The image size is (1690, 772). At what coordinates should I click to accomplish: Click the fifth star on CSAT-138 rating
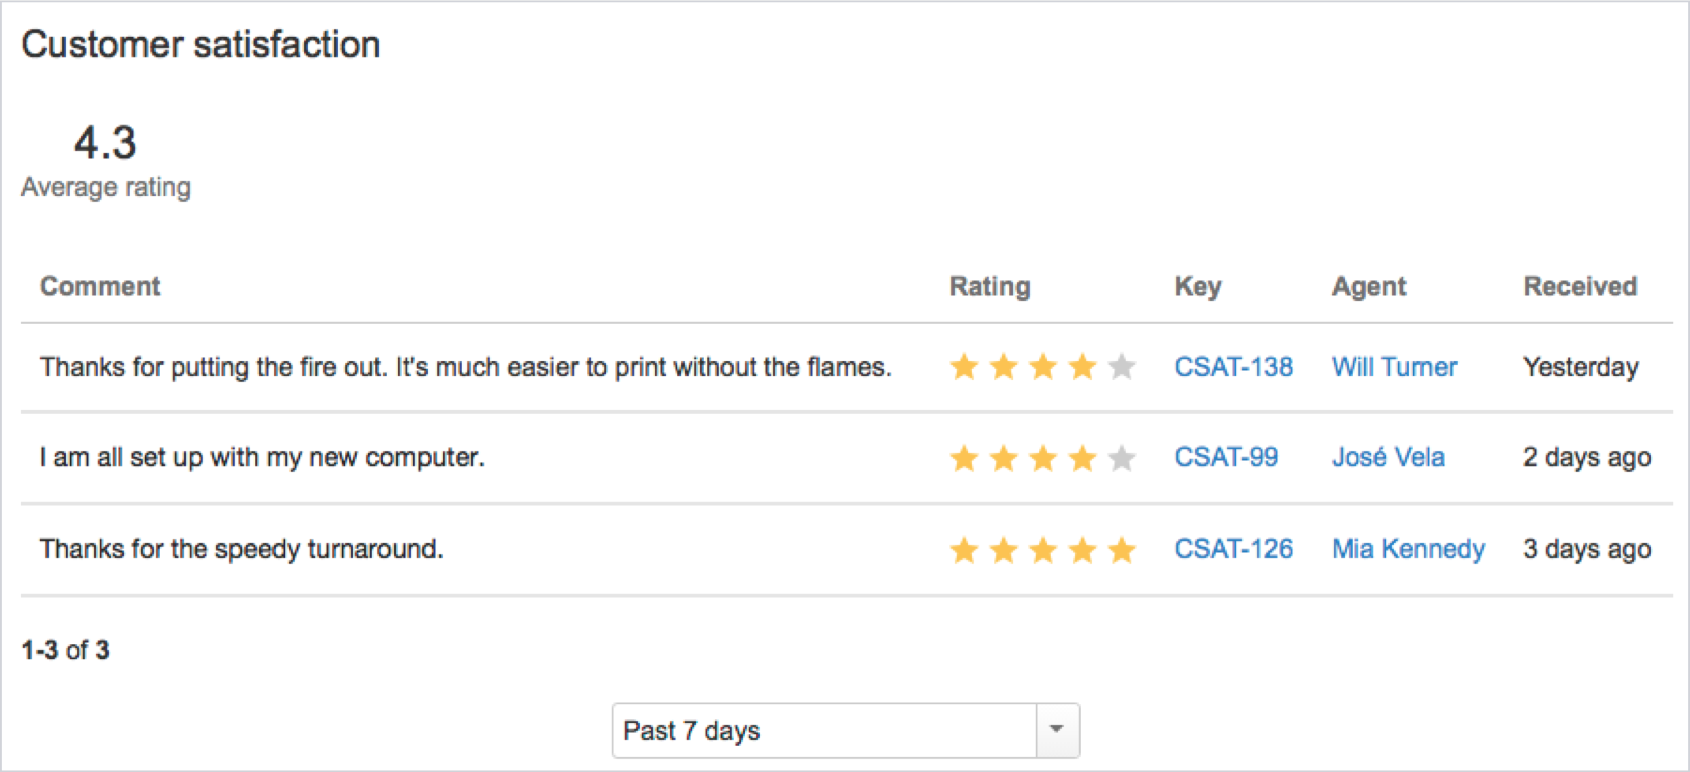click(x=1122, y=367)
